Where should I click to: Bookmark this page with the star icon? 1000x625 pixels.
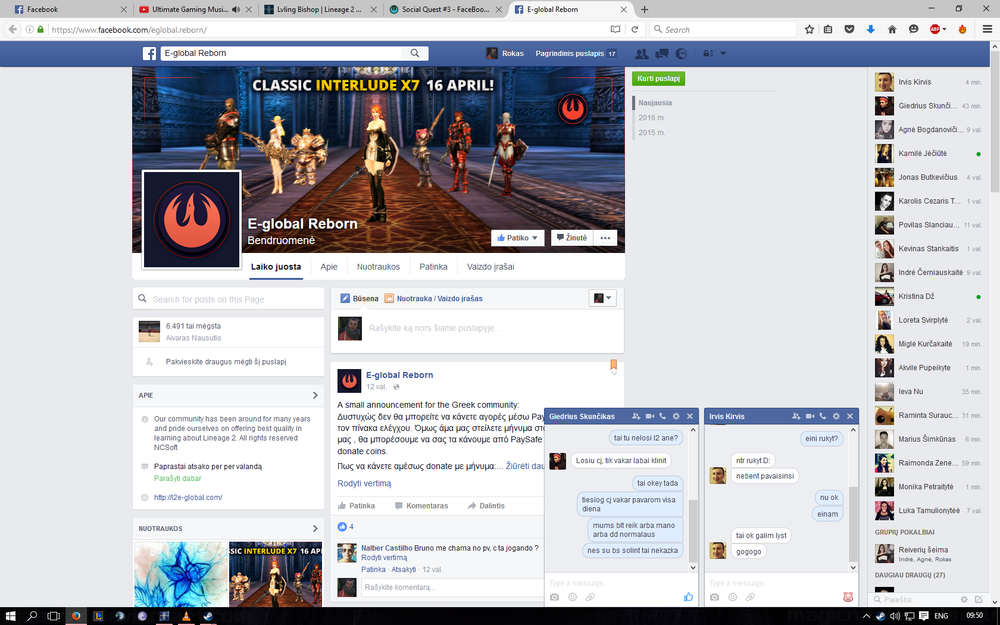pos(809,29)
